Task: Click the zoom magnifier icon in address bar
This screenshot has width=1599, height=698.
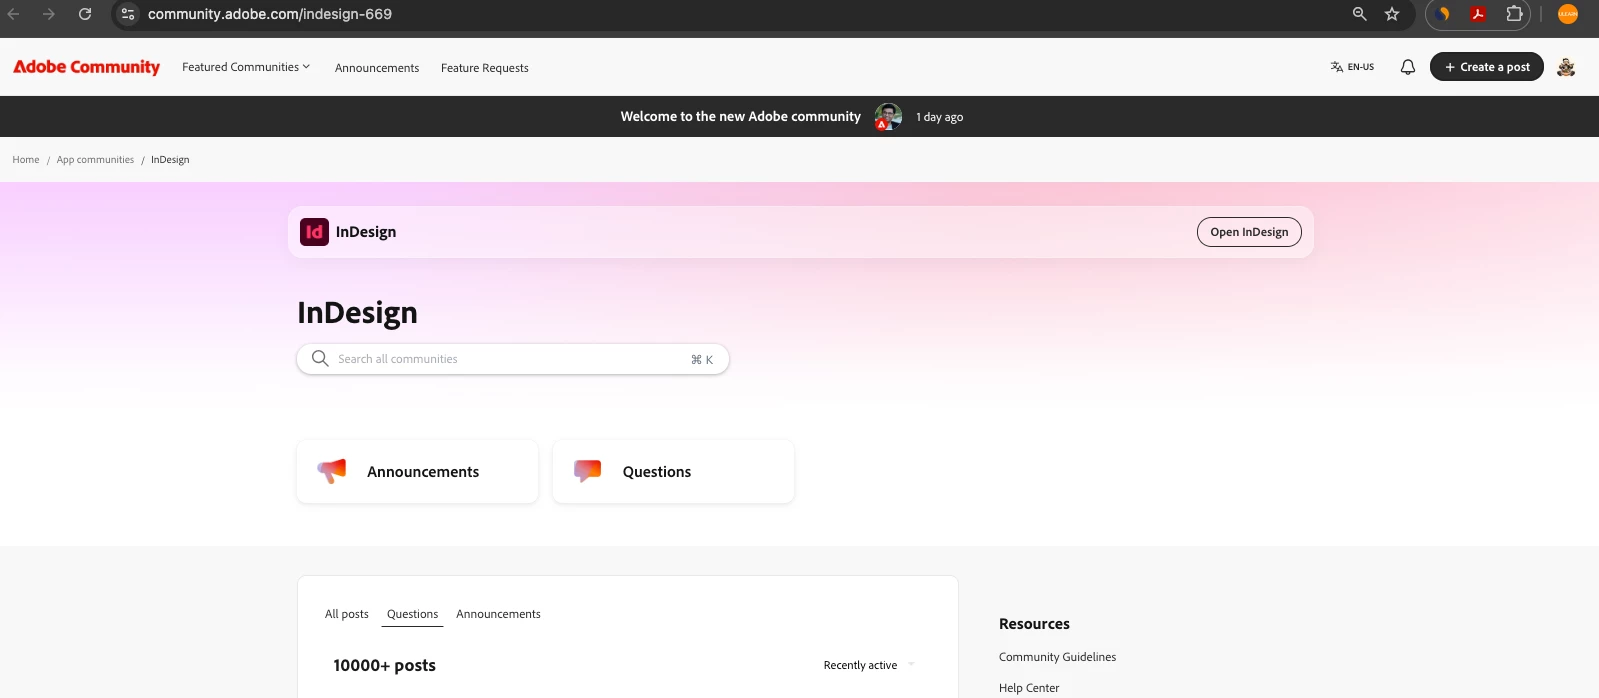Action: pos(1359,14)
